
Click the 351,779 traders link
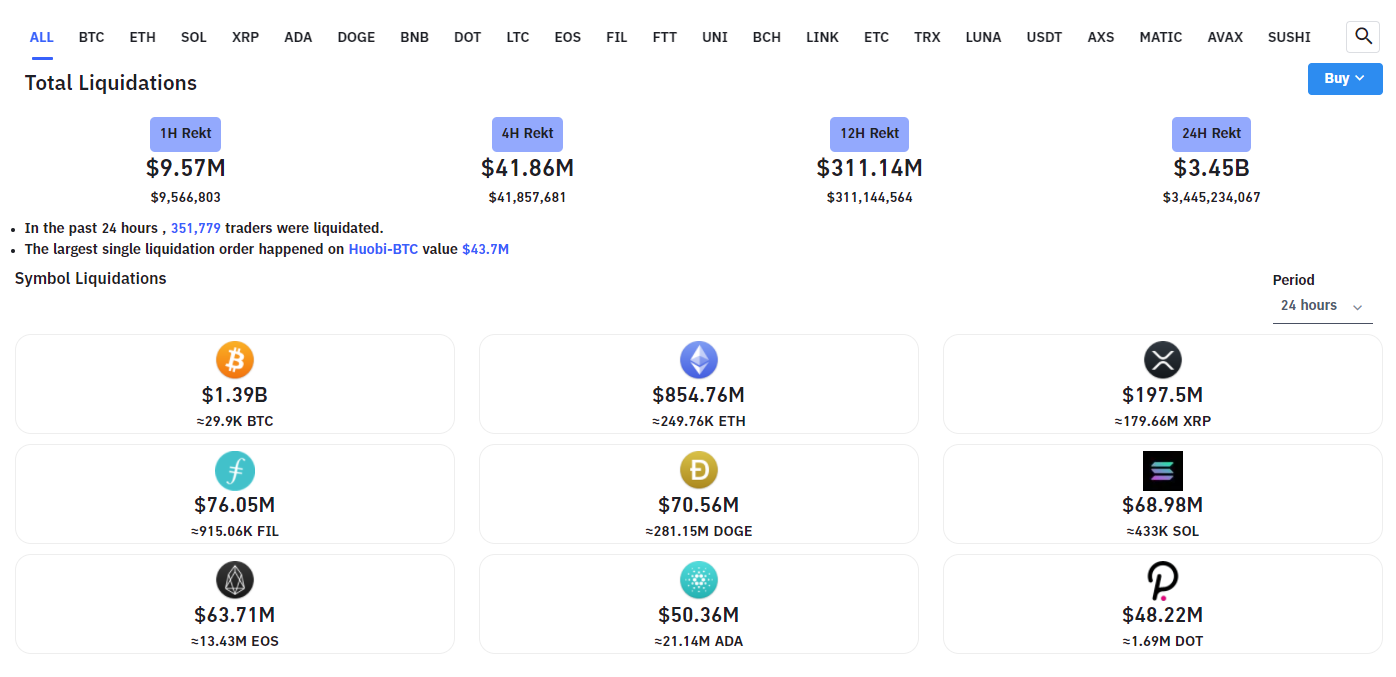pyautogui.click(x=196, y=228)
